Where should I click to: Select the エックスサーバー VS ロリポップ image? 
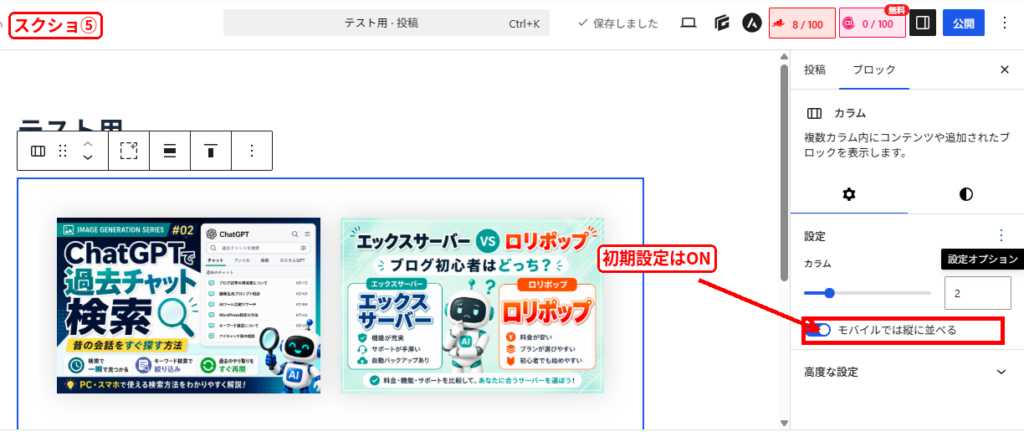tap(472, 305)
